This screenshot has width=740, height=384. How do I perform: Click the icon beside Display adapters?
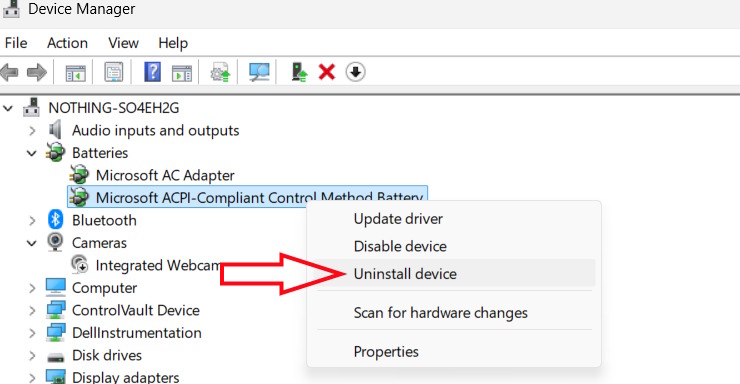tap(56, 377)
